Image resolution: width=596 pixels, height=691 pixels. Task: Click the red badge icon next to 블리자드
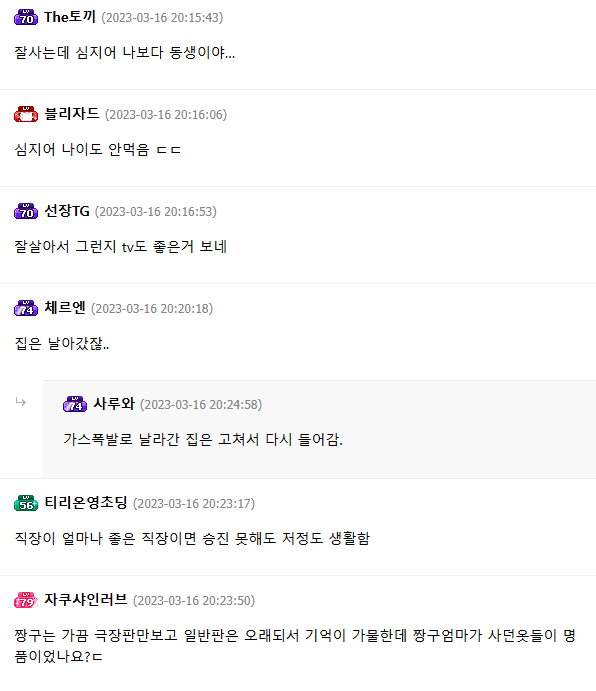coord(26,115)
